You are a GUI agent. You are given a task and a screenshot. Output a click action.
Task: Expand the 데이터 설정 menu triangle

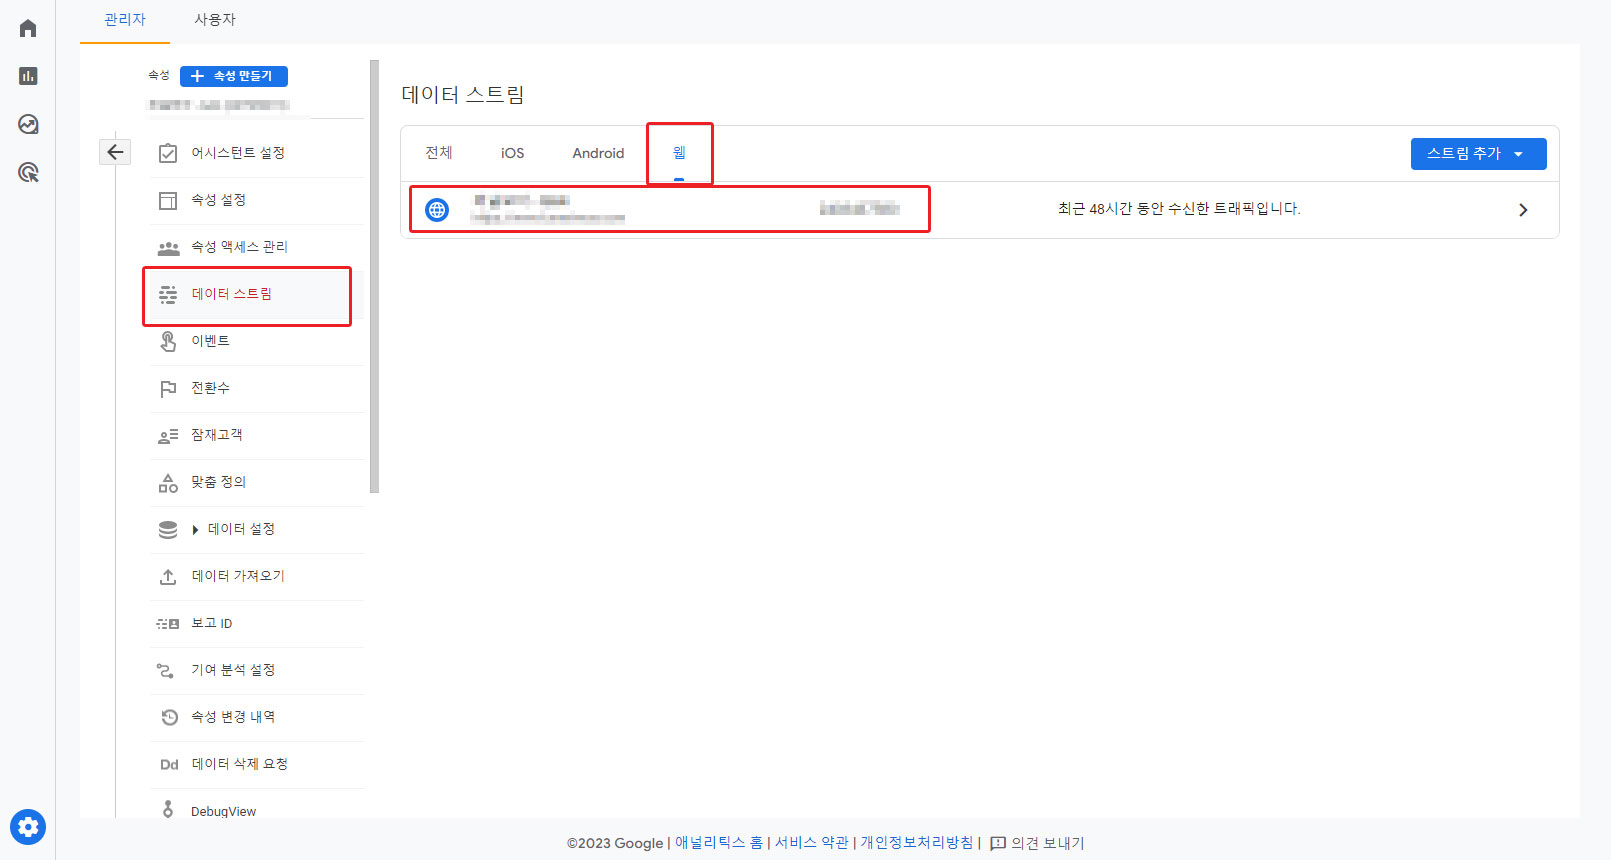tap(195, 530)
